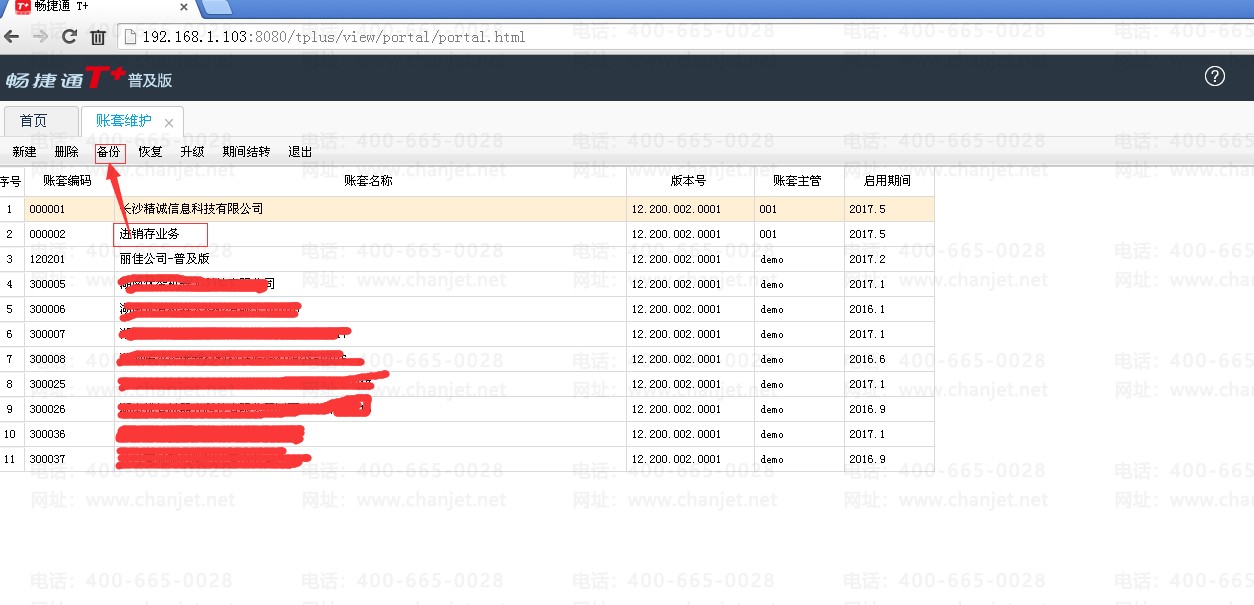Viewport: 1254px width, 605px height.
Task: Click the 畅捷通 T+ logo
Action: click(65, 78)
